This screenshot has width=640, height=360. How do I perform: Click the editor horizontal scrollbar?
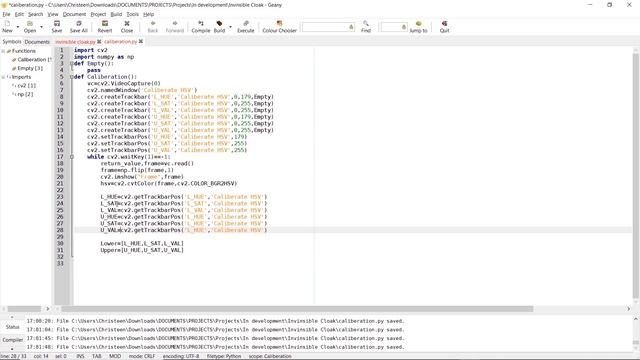(297, 309)
